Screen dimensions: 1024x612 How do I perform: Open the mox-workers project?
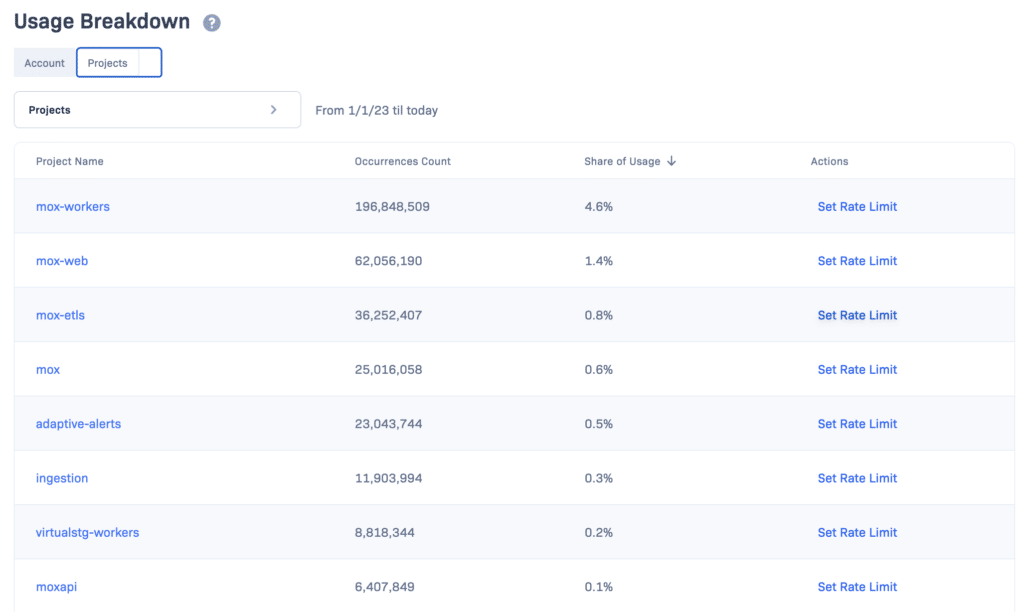72,206
